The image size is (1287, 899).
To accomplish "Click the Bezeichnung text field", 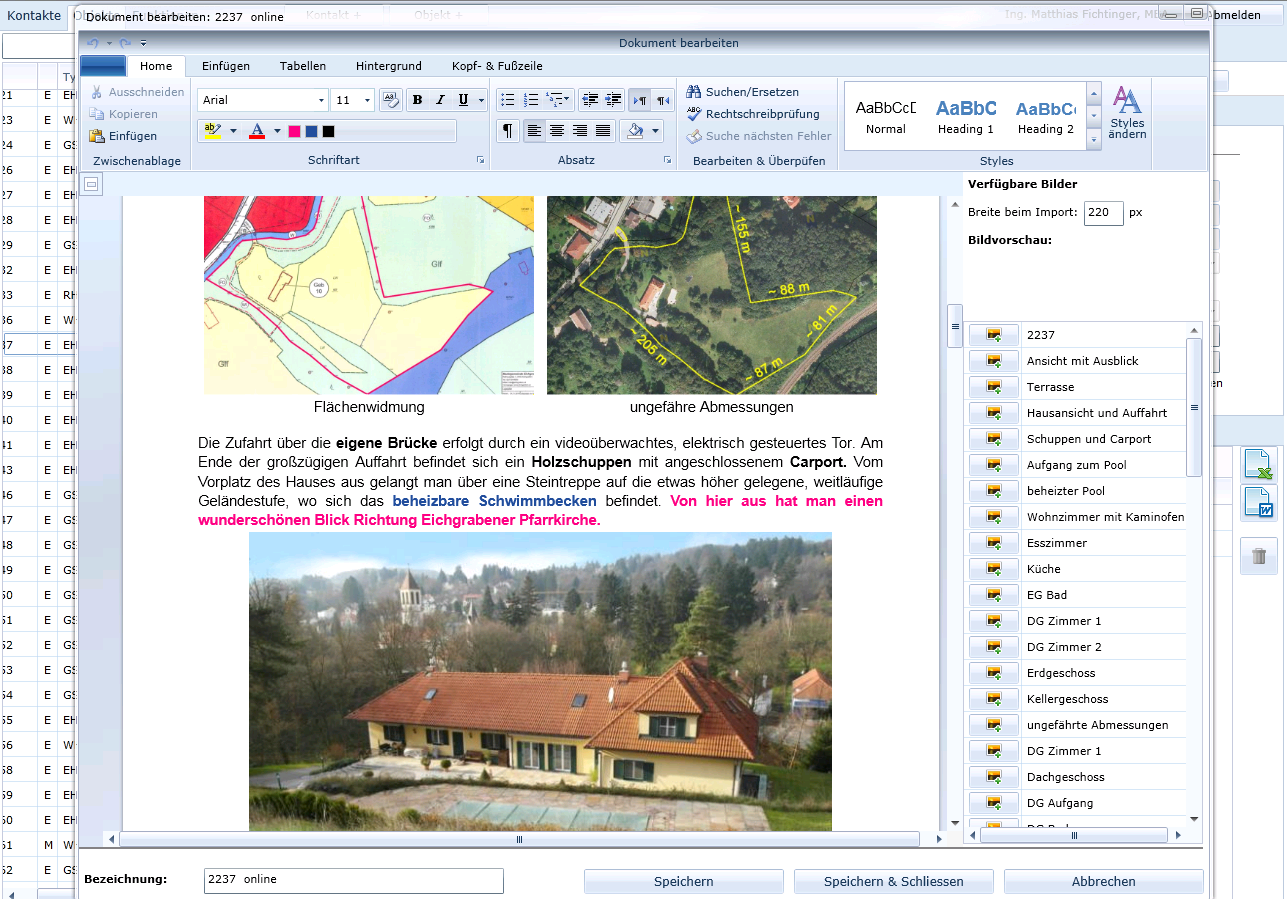I will point(353,880).
